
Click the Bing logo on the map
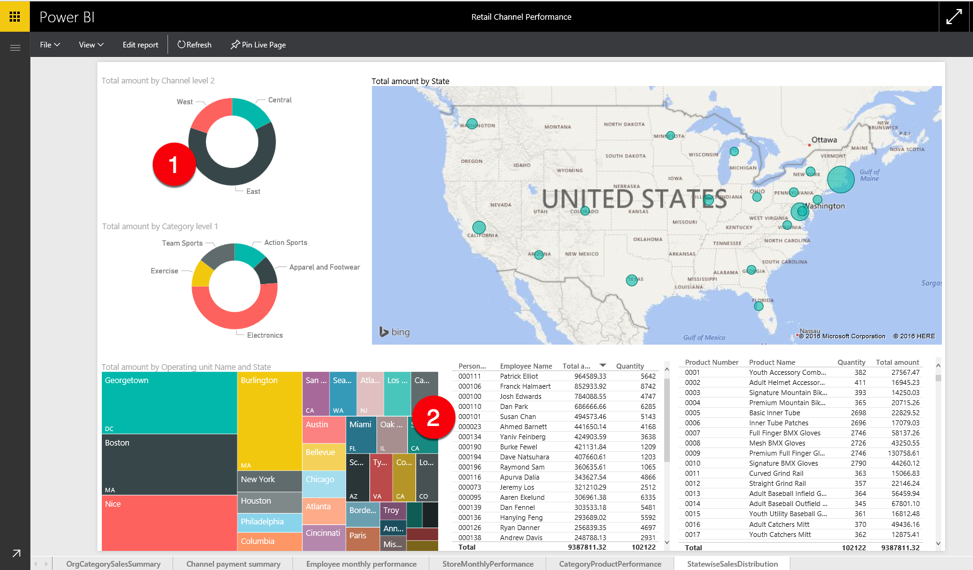coord(395,332)
